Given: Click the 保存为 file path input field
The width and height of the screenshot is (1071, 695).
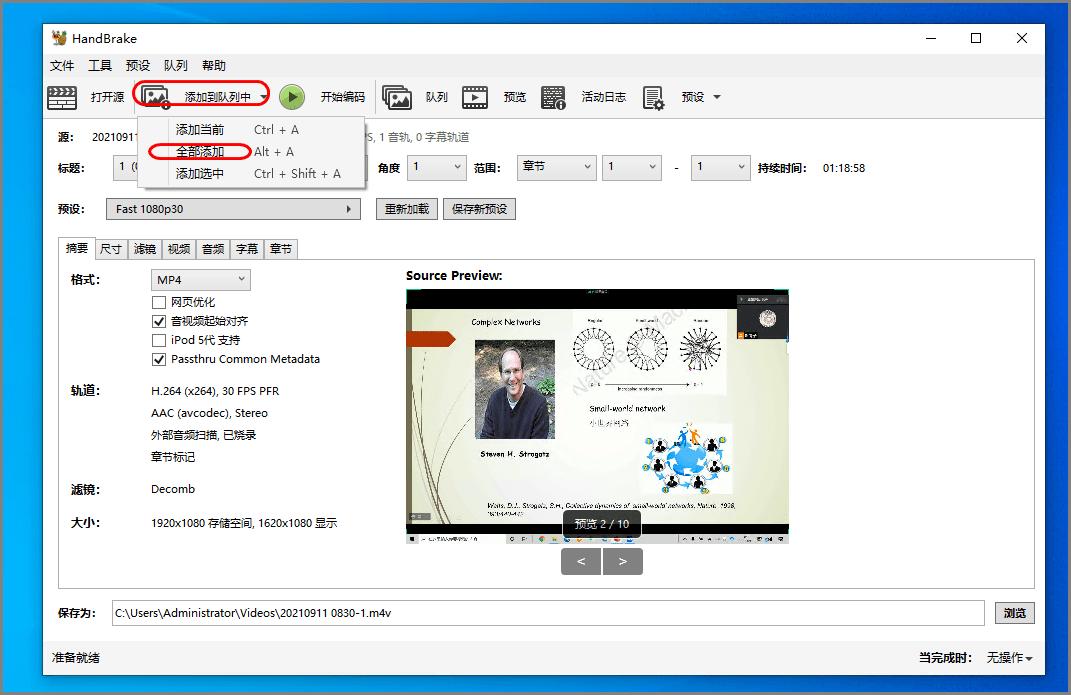Looking at the screenshot, I should point(547,613).
